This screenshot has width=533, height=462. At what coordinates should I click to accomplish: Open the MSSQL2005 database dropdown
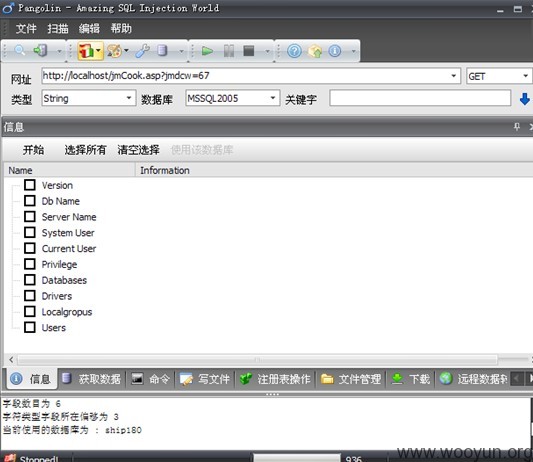point(273,98)
